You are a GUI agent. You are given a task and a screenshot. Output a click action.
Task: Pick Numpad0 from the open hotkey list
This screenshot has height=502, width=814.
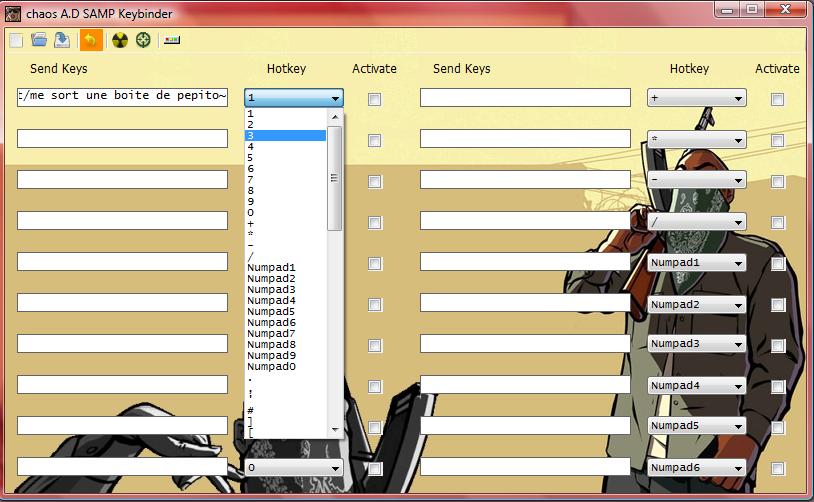pyautogui.click(x=286, y=367)
